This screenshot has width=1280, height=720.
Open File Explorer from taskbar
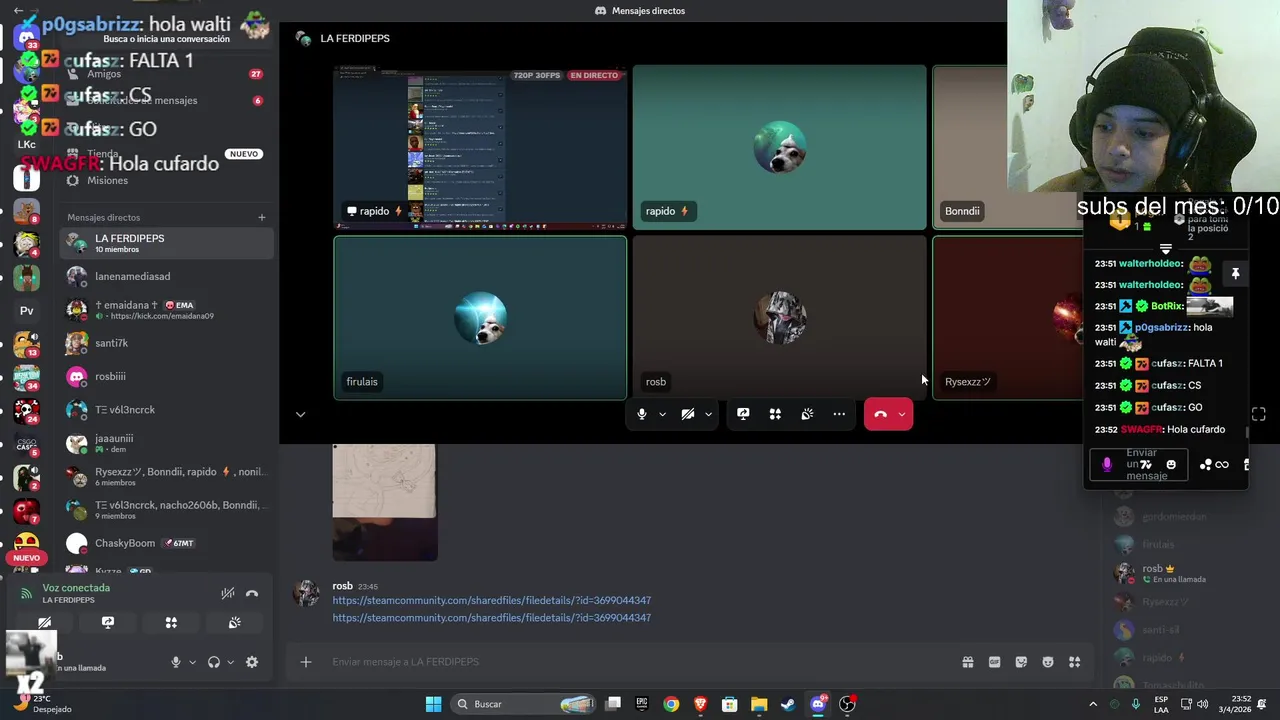759,704
